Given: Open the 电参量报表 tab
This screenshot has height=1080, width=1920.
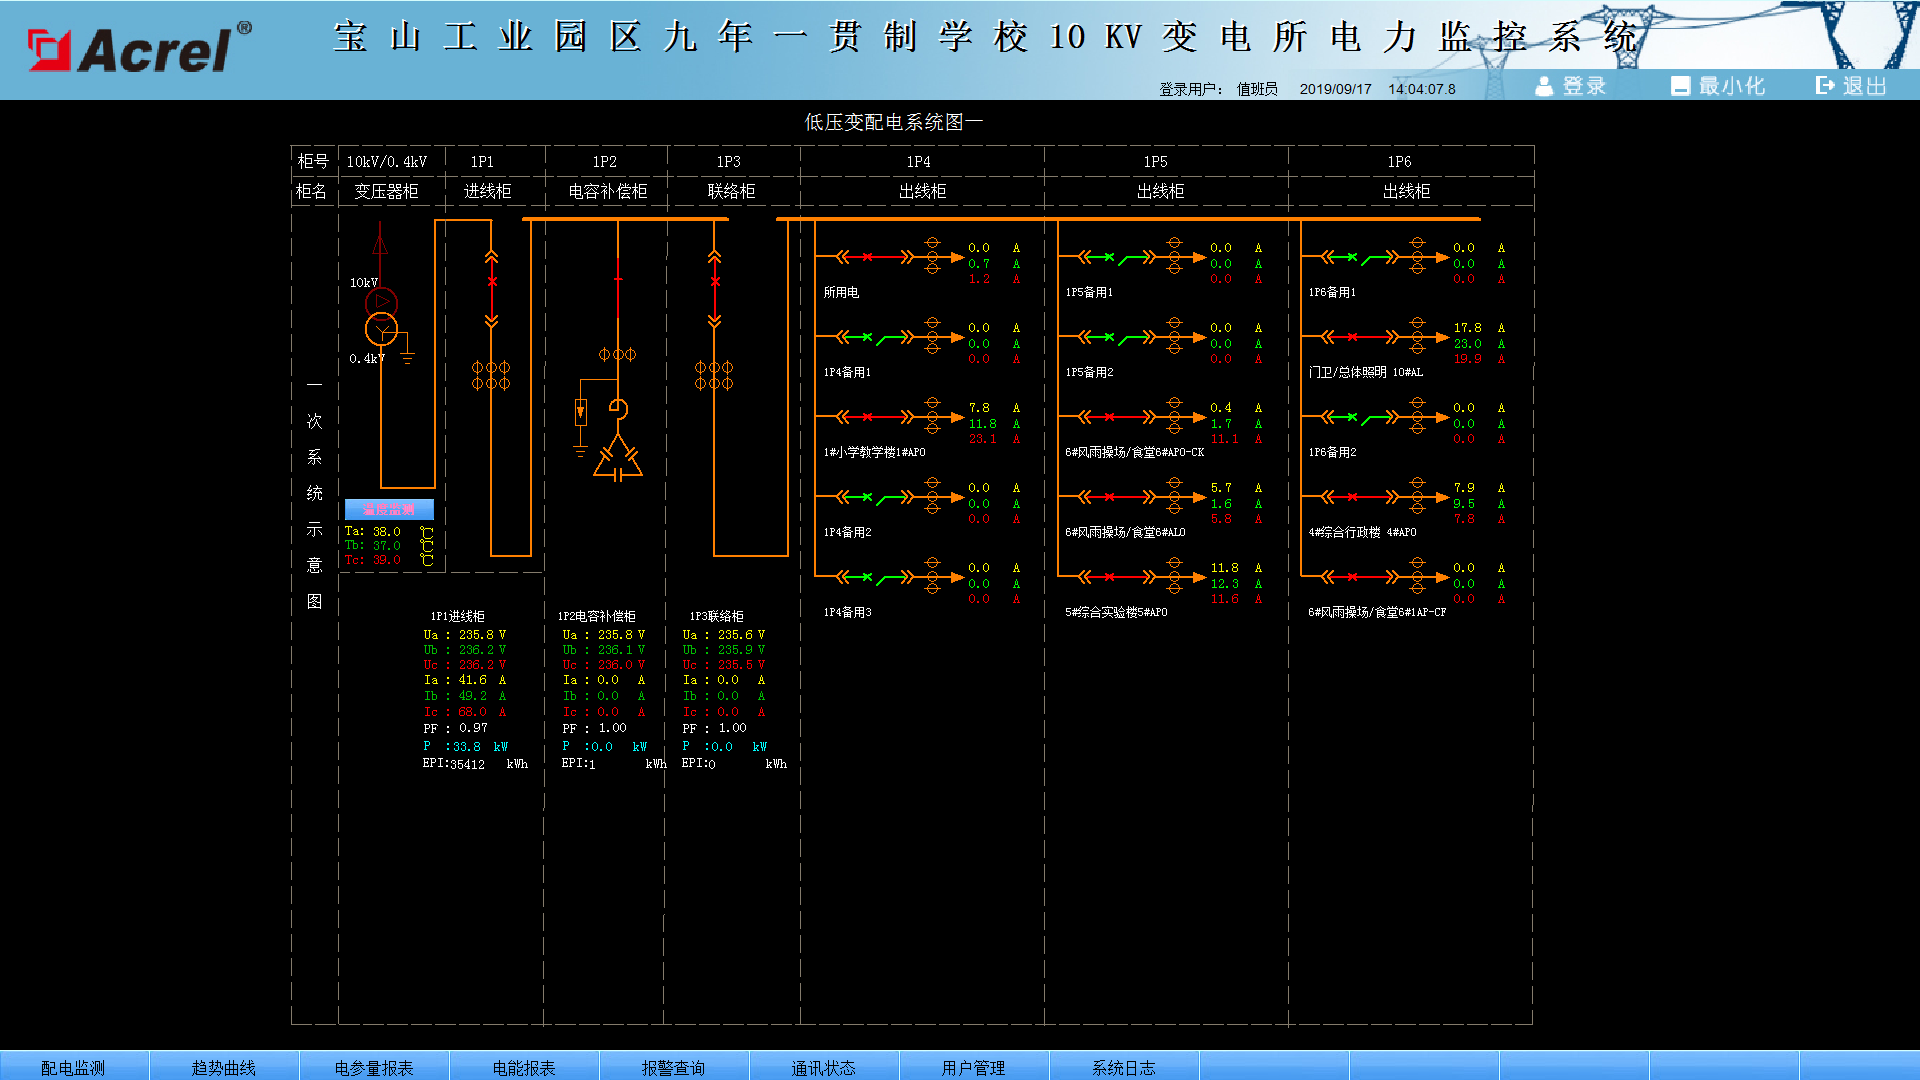Looking at the screenshot, I should pos(373,1067).
